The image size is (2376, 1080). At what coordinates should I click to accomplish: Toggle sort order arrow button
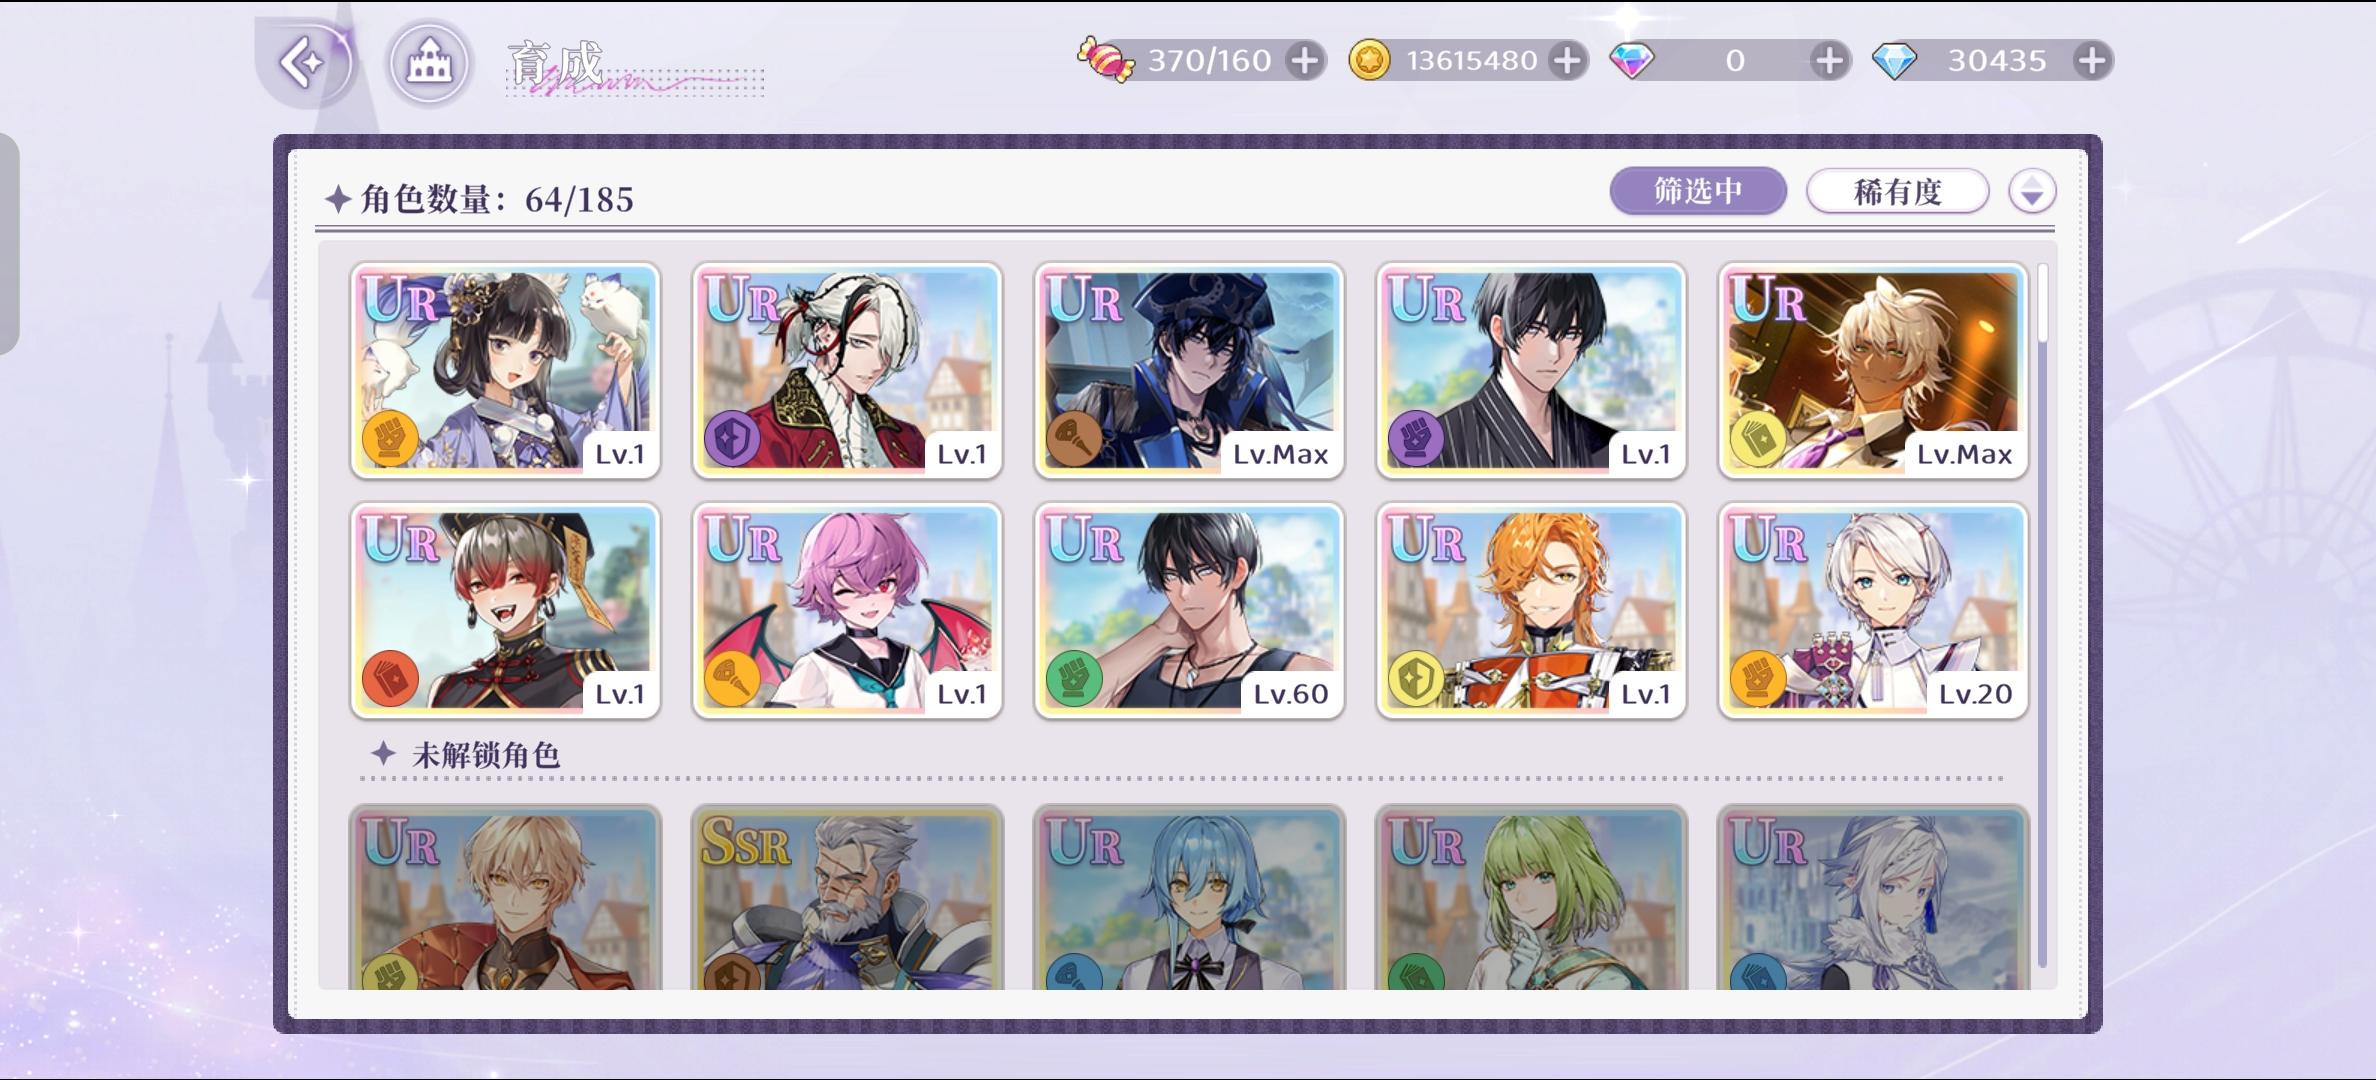tap(2032, 191)
